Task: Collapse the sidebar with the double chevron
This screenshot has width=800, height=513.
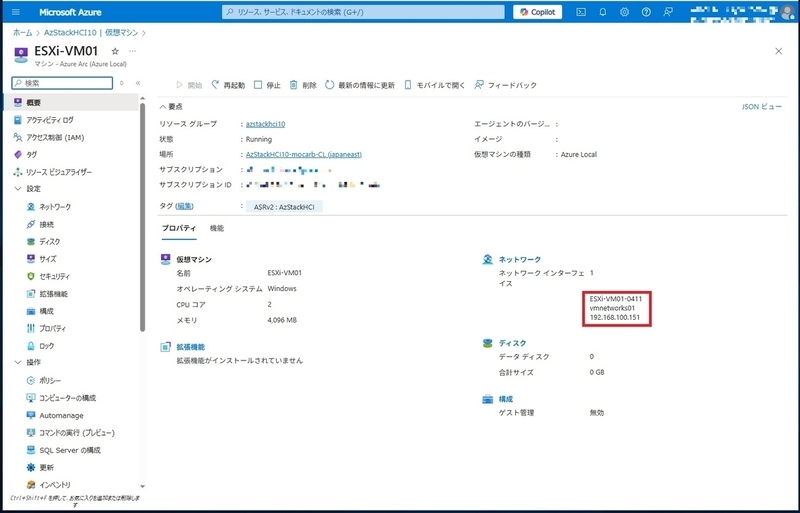Action: pos(138,83)
